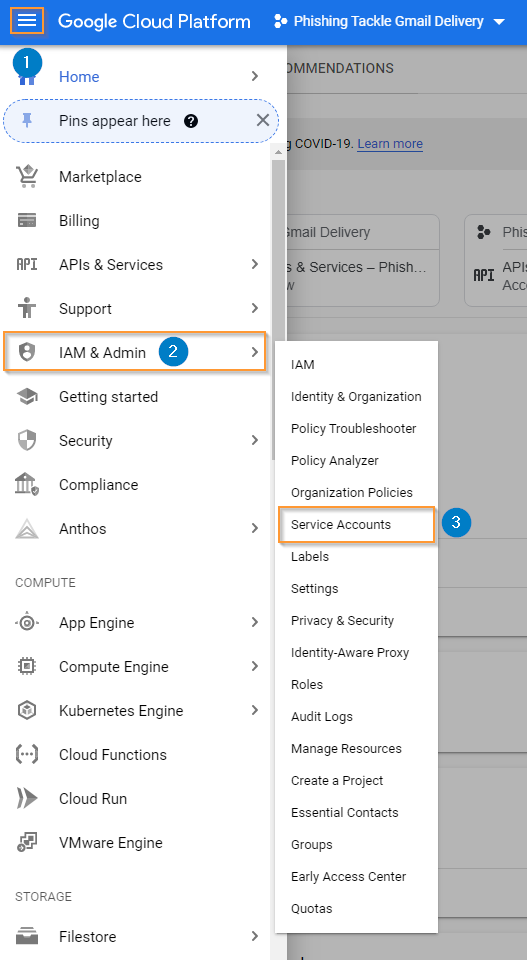Image resolution: width=527 pixels, height=960 pixels.
Task: Open the project selector dropdown arrow
Action: click(499, 22)
